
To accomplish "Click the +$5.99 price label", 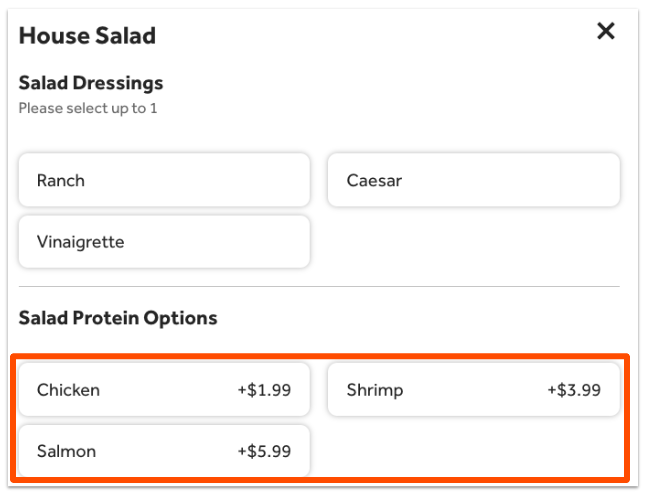I will (x=264, y=451).
